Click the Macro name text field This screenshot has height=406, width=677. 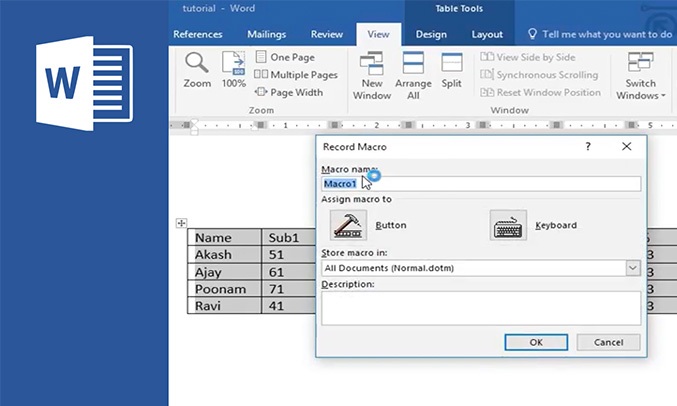point(480,184)
